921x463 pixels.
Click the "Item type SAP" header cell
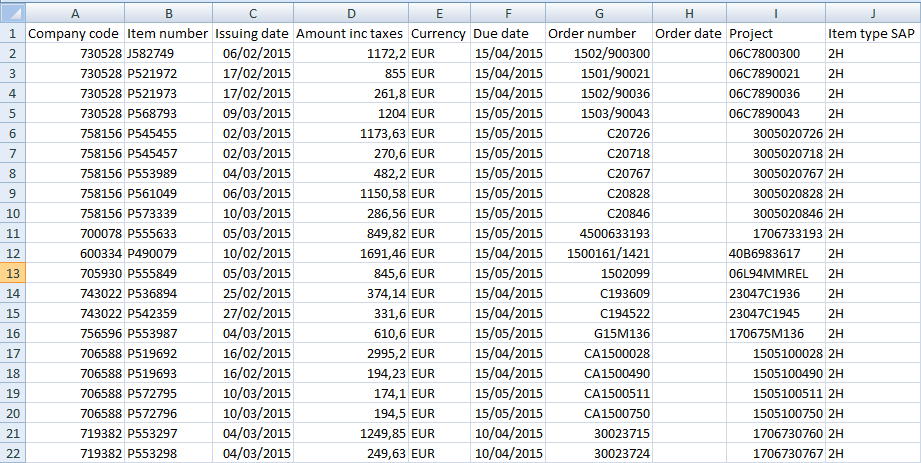(x=873, y=33)
